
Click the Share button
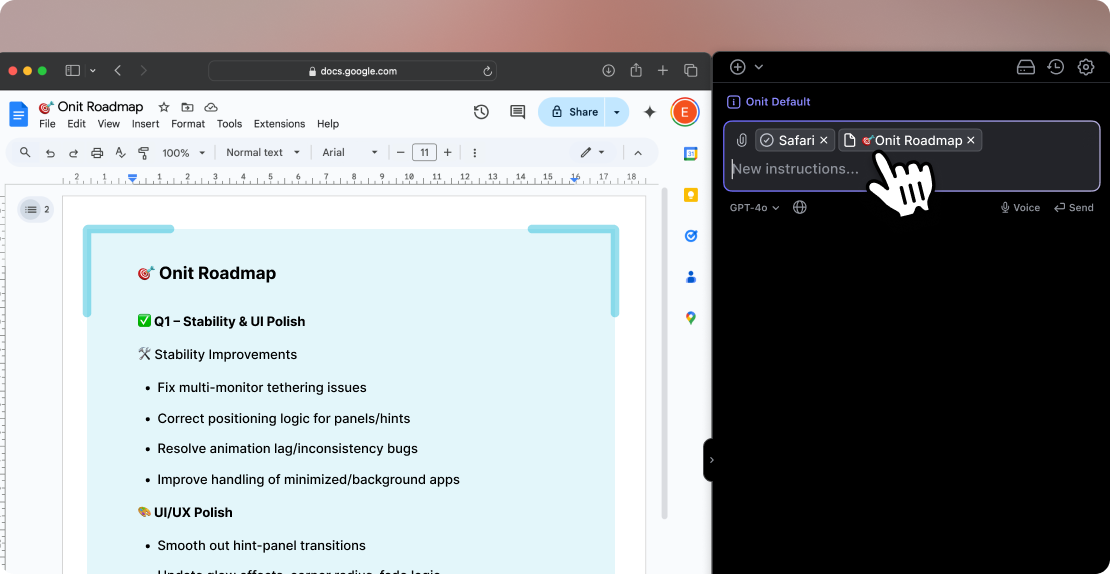point(574,112)
